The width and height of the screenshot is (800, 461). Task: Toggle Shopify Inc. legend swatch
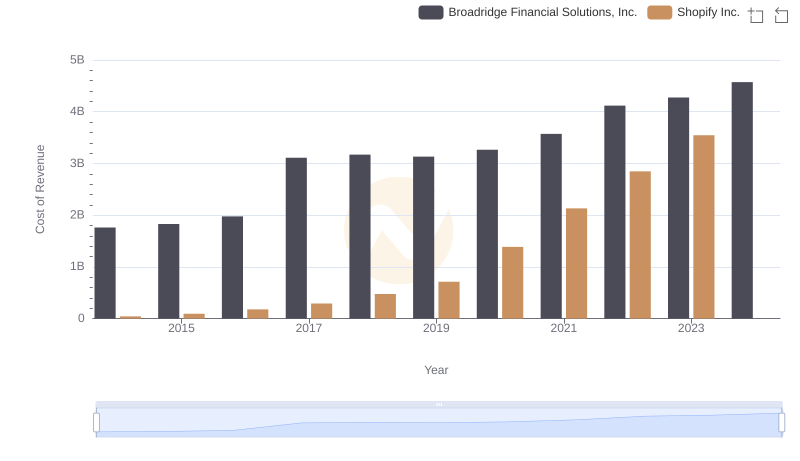click(659, 12)
